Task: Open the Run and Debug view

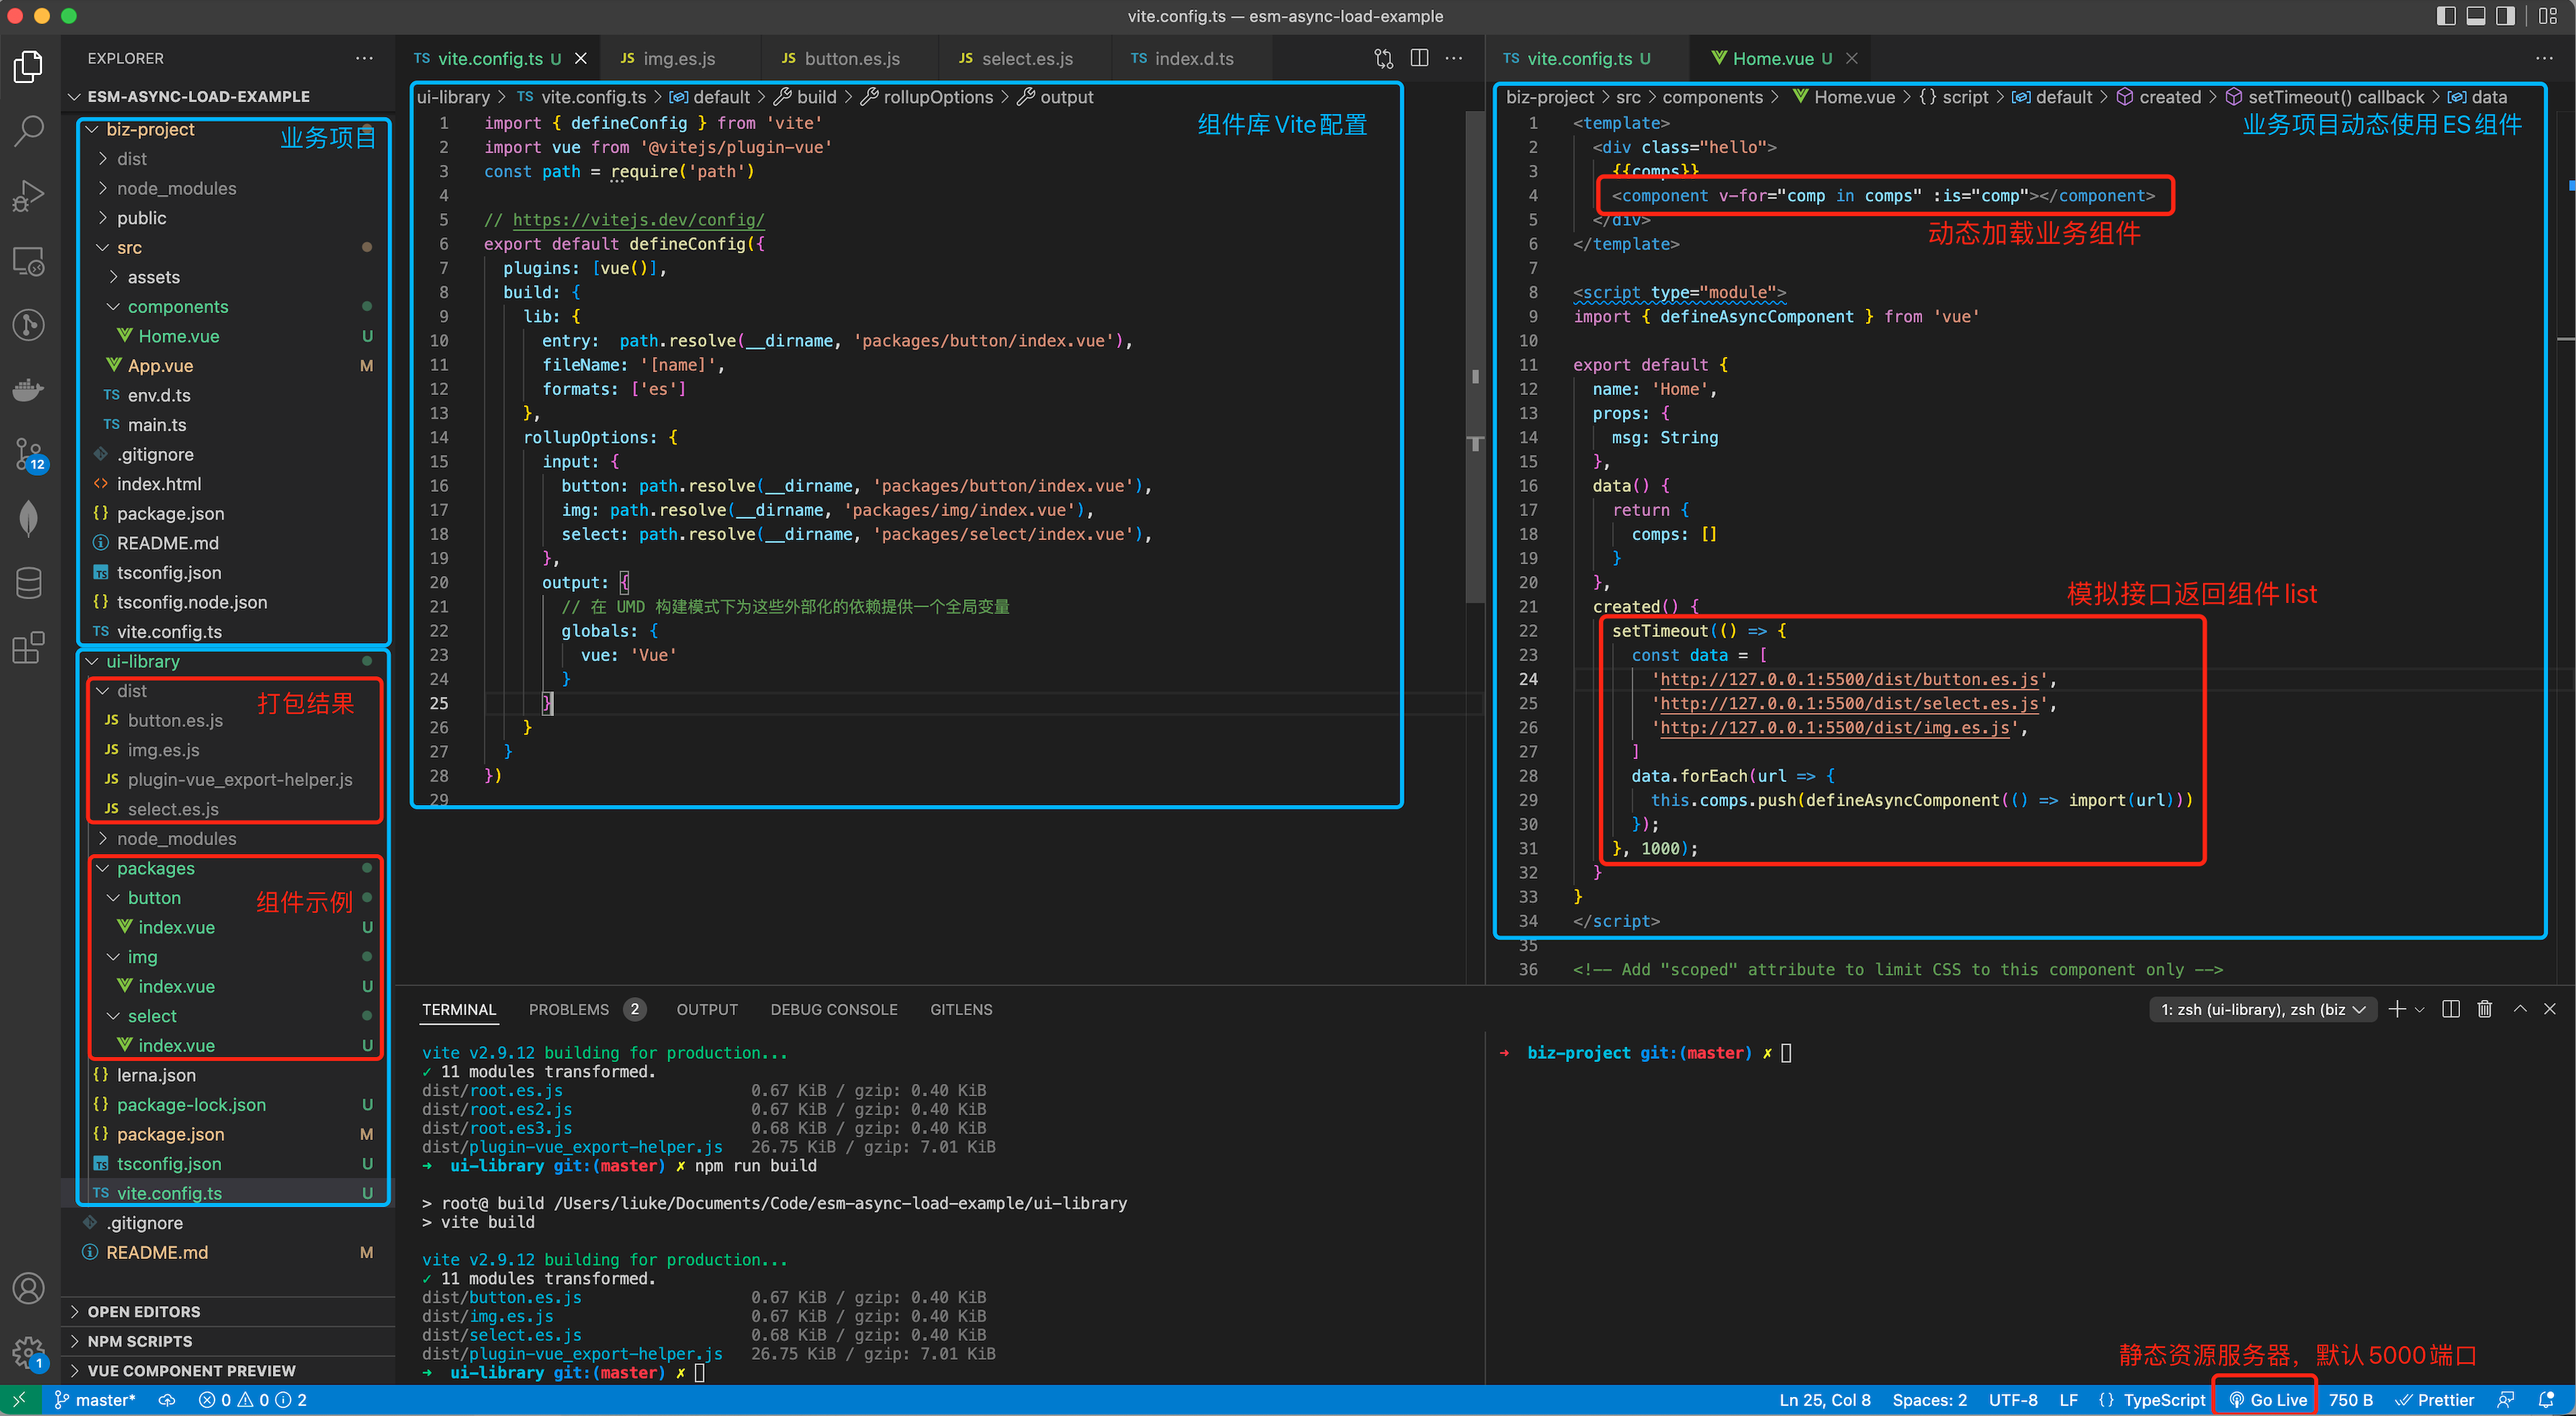Action: [x=28, y=196]
